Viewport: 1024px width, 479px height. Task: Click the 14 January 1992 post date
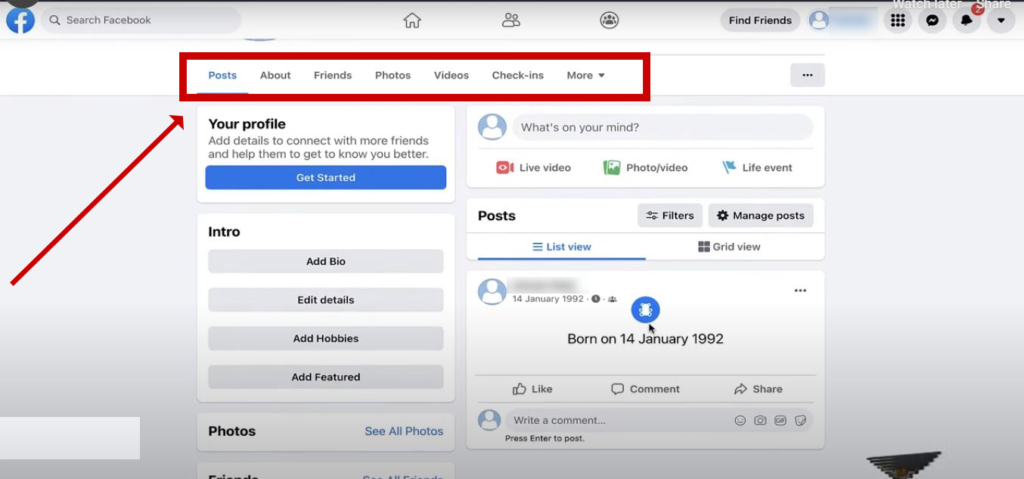tap(549, 299)
